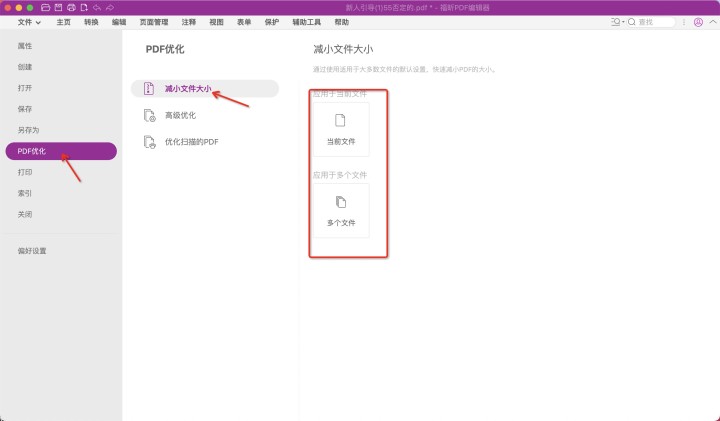720x421 pixels.
Task: Open 偏好设置 in the sidebar
Action: [32, 250]
